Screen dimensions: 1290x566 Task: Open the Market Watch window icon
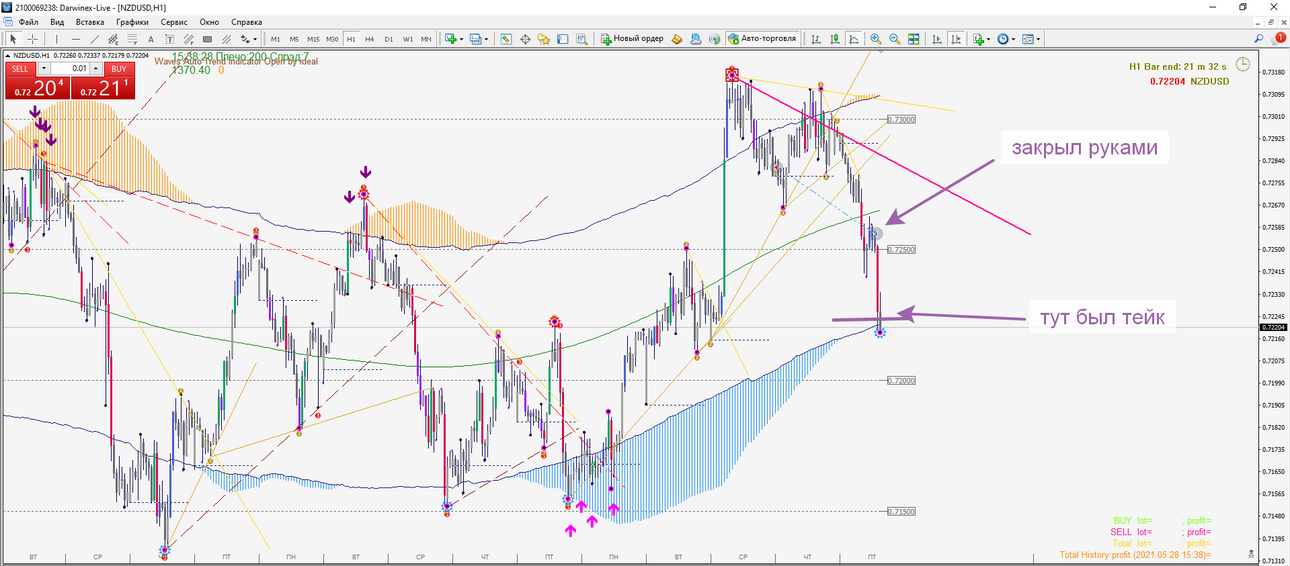click(x=506, y=39)
